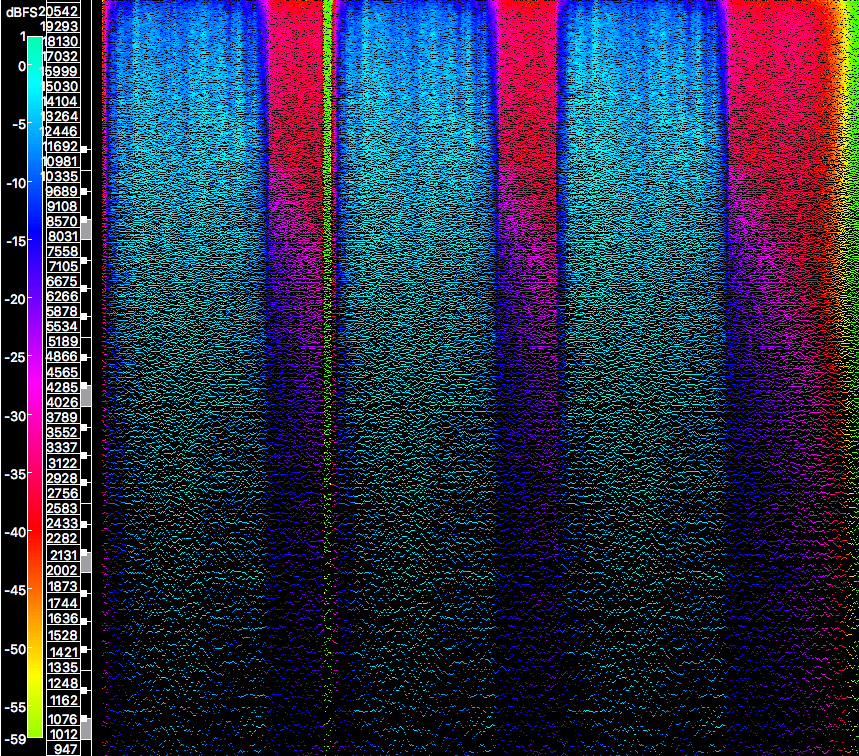859x756 pixels.
Task: Click the 6675 Hz frequency label
Action: point(62,281)
